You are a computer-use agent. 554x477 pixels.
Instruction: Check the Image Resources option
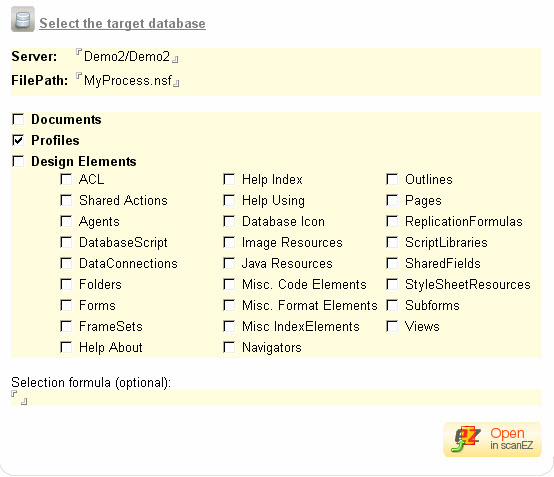[229, 242]
